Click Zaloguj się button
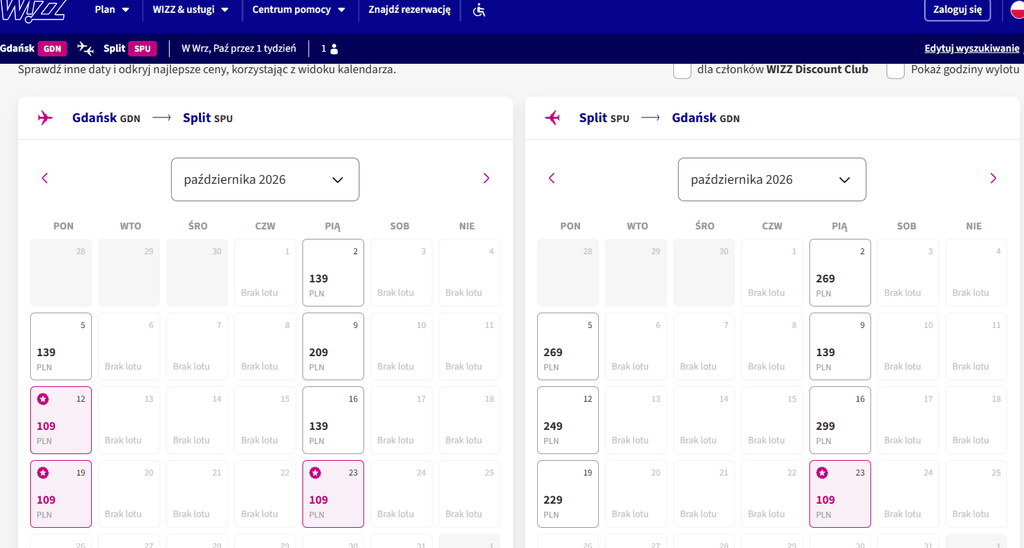Screen dimensions: 1024x548 coord(957,10)
